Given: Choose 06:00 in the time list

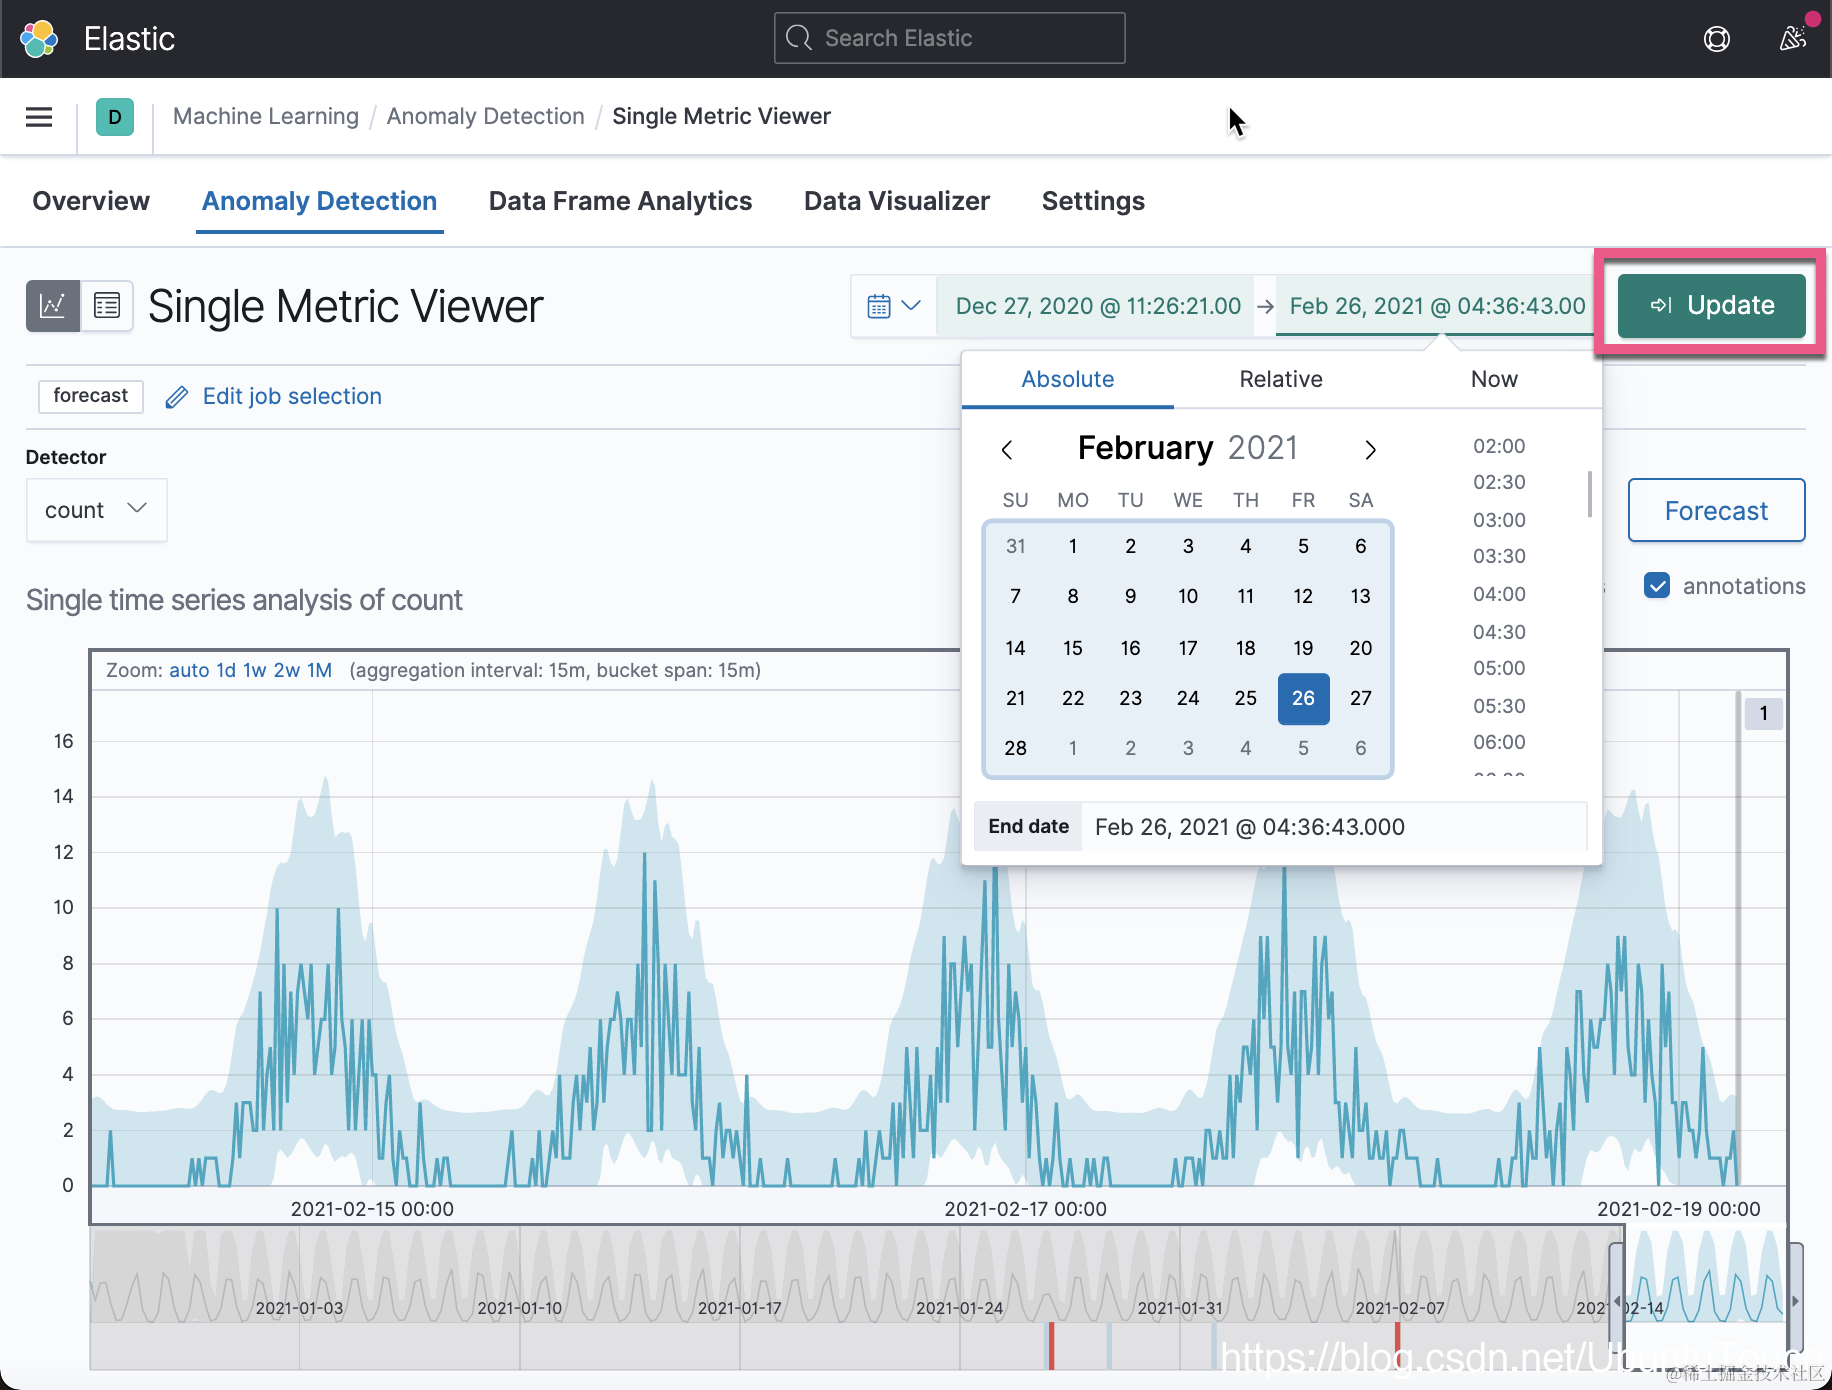Looking at the screenshot, I should (x=1499, y=742).
